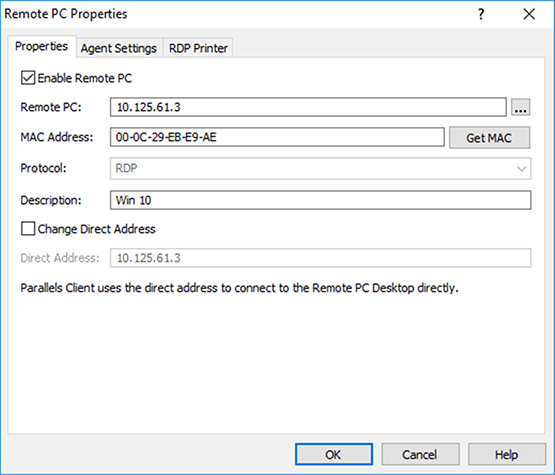Click into the MAC Address field
Viewport: 555px width, 475px height.
[277, 137]
